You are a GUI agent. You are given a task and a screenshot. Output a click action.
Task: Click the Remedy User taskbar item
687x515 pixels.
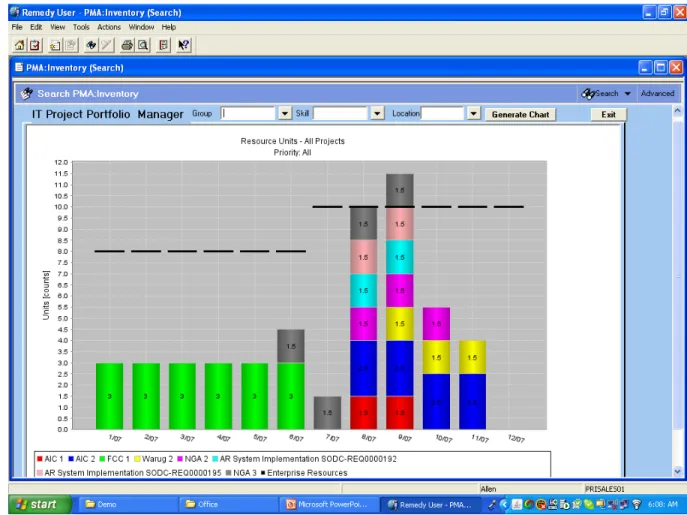tap(429, 504)
